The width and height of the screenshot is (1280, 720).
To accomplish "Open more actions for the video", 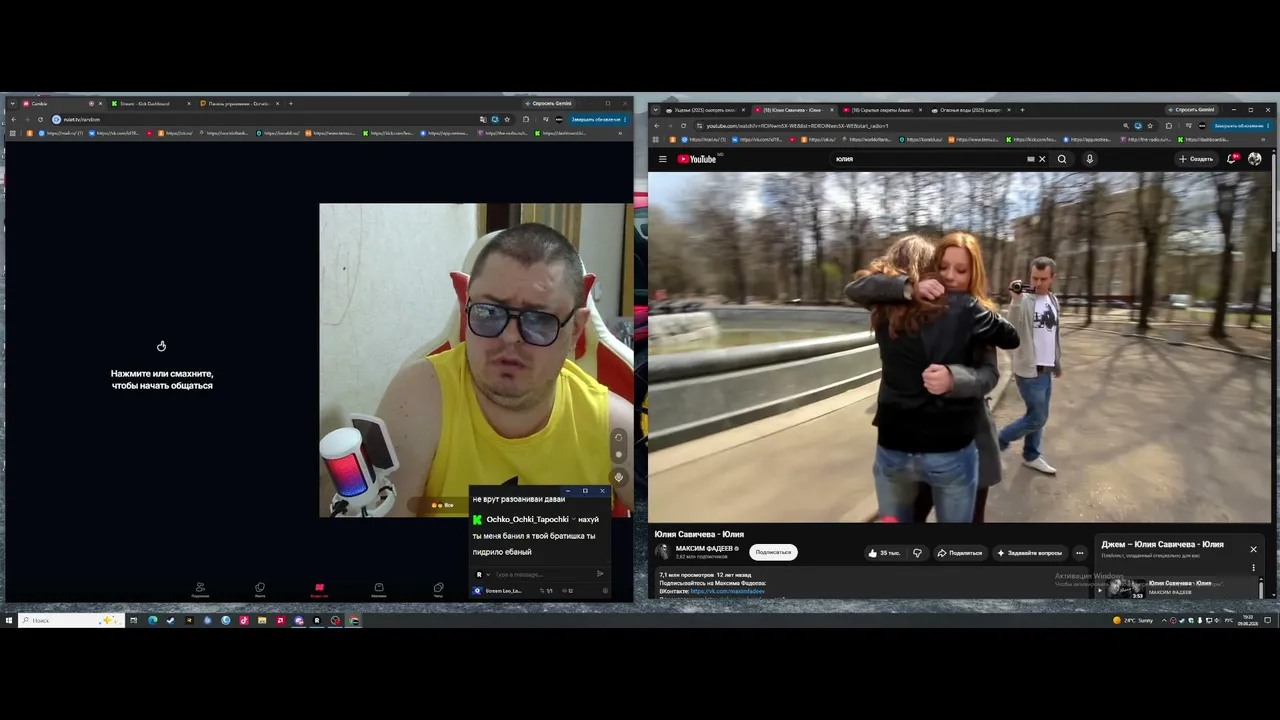I will 1079,553.
